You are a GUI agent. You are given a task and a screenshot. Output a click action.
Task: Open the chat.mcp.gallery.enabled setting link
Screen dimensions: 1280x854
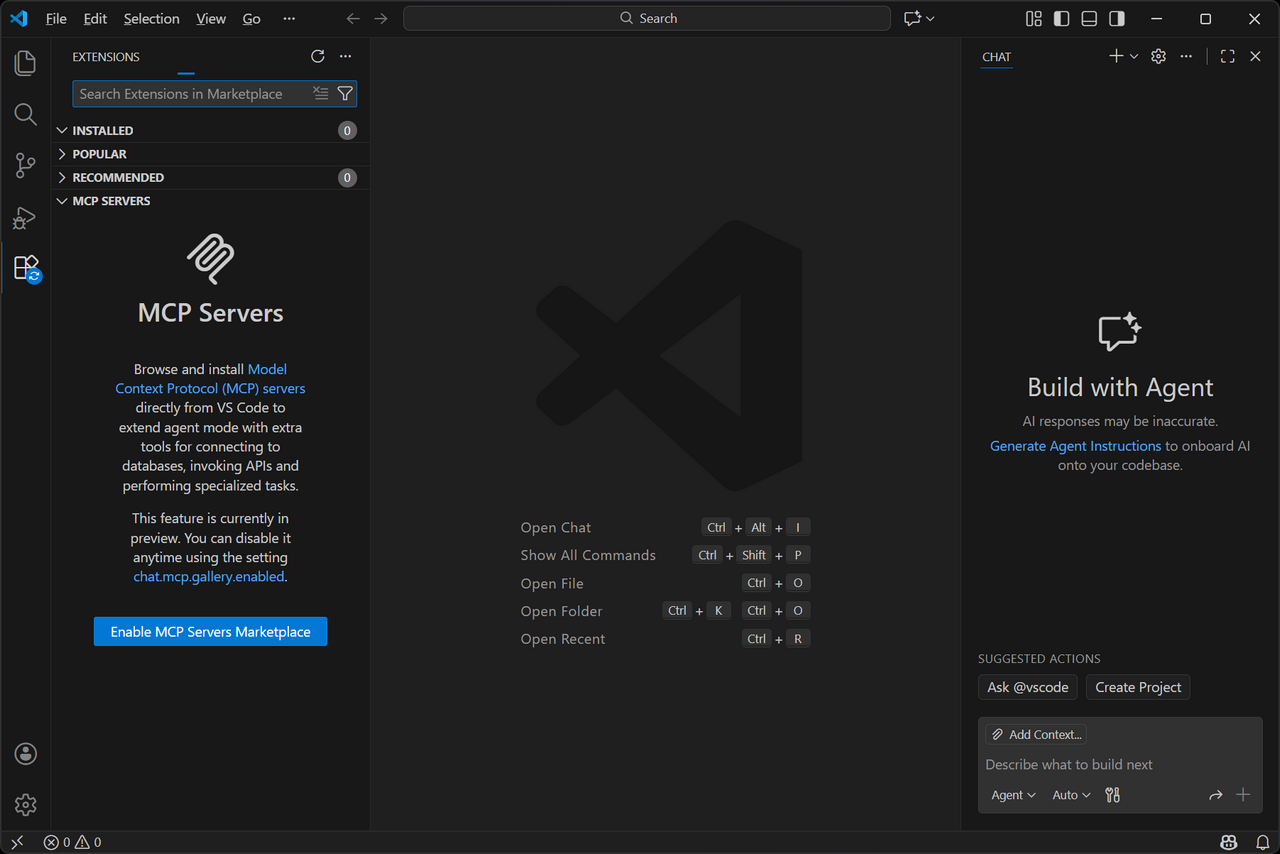[x=209, y=577]
